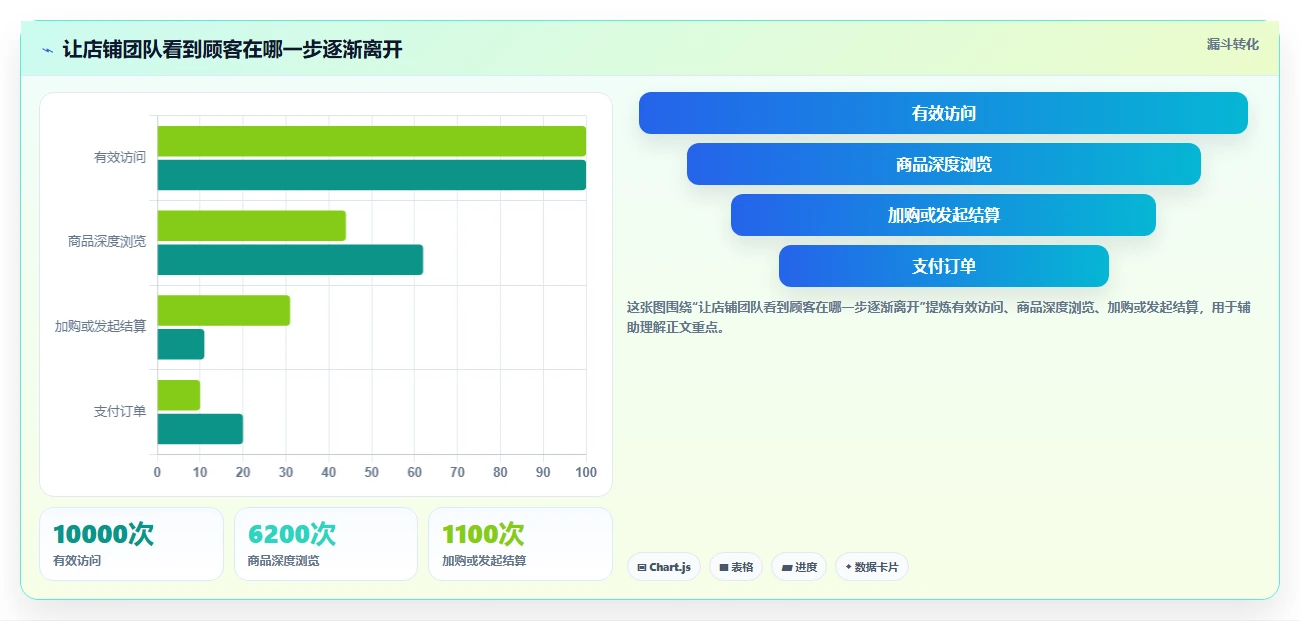Open the 1100次 加购或发起结算 stat card
Viewport: 1300px width, 621px height.
(x=520, y=544)
